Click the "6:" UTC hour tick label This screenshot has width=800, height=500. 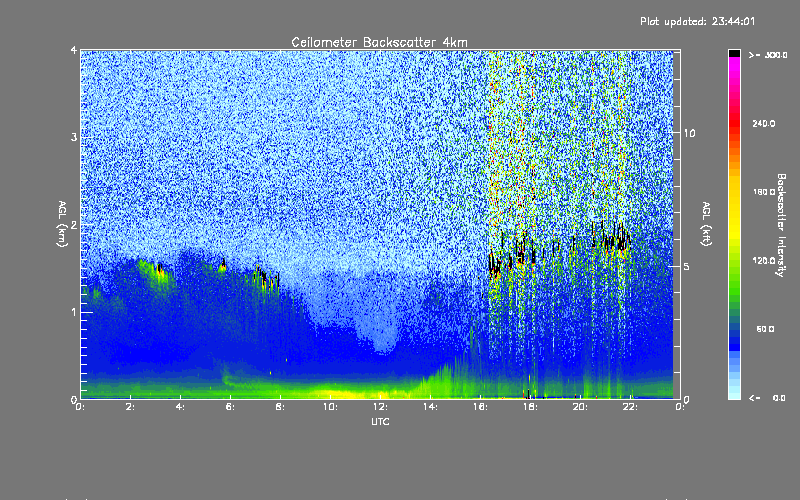[231, 407]
